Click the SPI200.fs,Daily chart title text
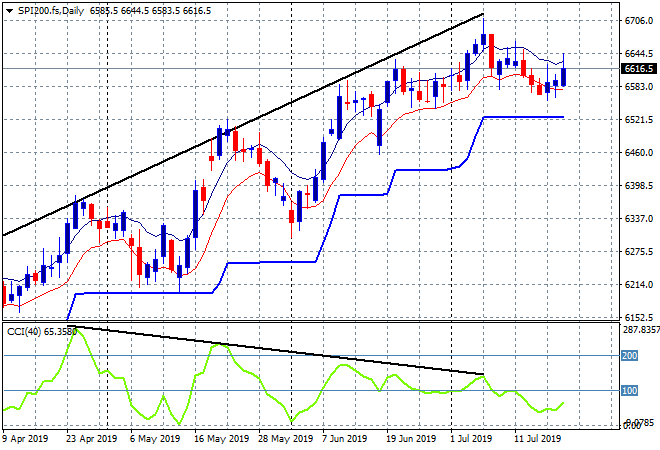 tap(51, 11)
